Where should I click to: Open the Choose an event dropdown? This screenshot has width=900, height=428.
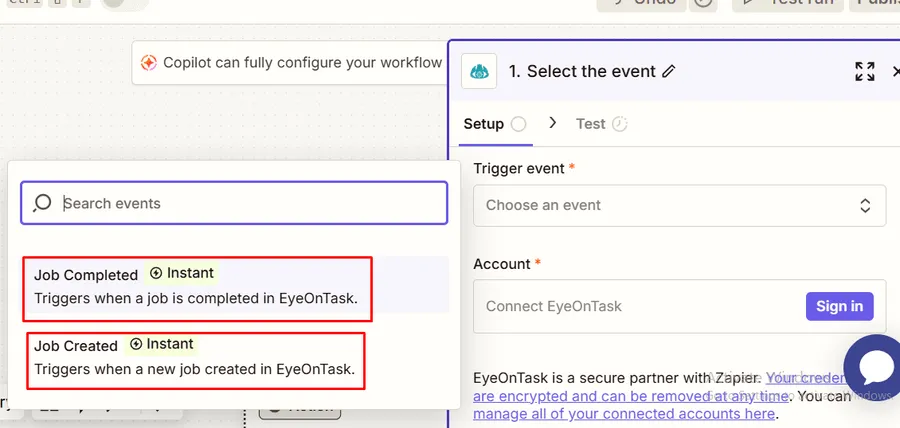coord(679,205)
